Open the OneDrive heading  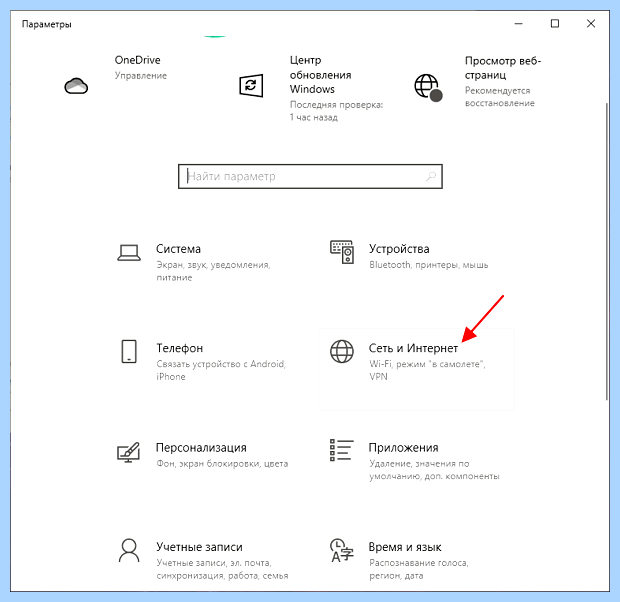point(138,60)
